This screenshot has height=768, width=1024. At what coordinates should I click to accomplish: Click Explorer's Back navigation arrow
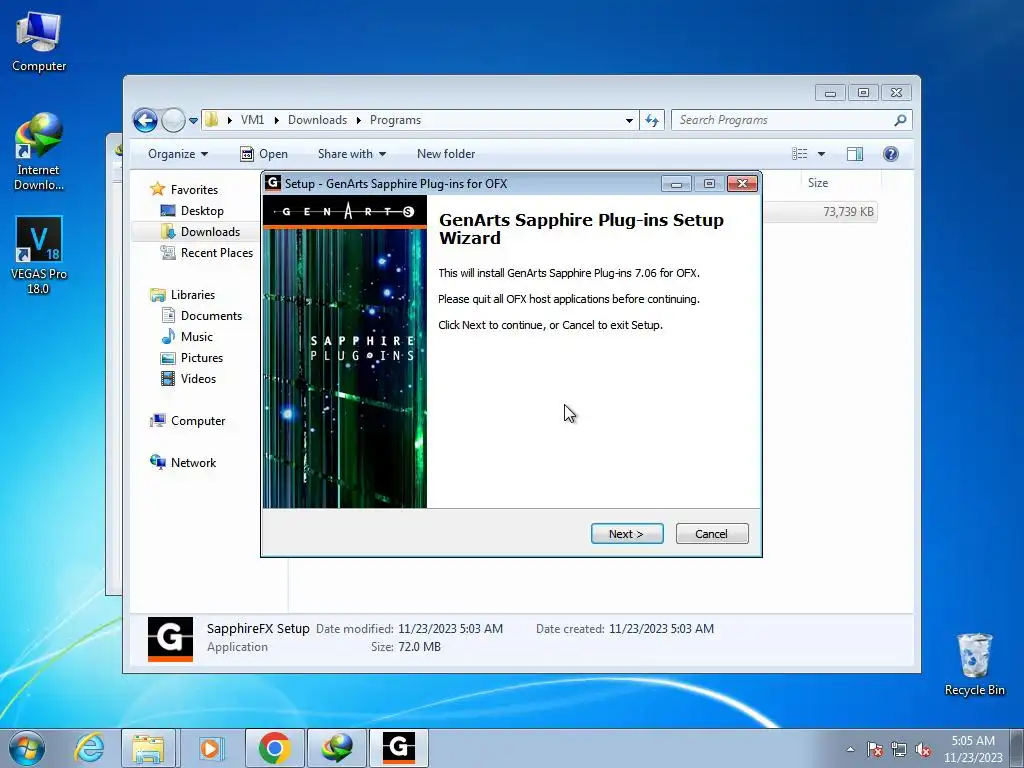[x=145, y=120]
